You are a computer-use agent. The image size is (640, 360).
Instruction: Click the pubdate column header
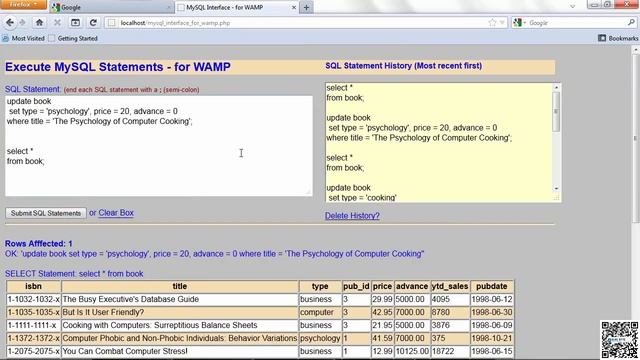(492, 287)
